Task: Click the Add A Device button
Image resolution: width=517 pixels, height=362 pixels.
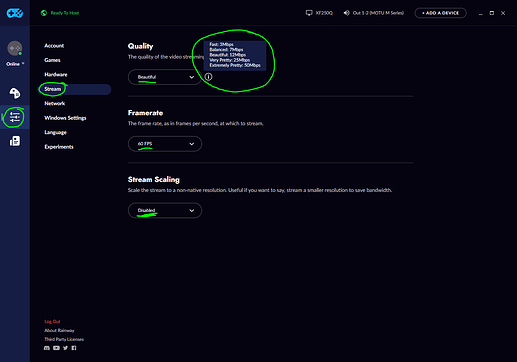Action: (440, 13)
